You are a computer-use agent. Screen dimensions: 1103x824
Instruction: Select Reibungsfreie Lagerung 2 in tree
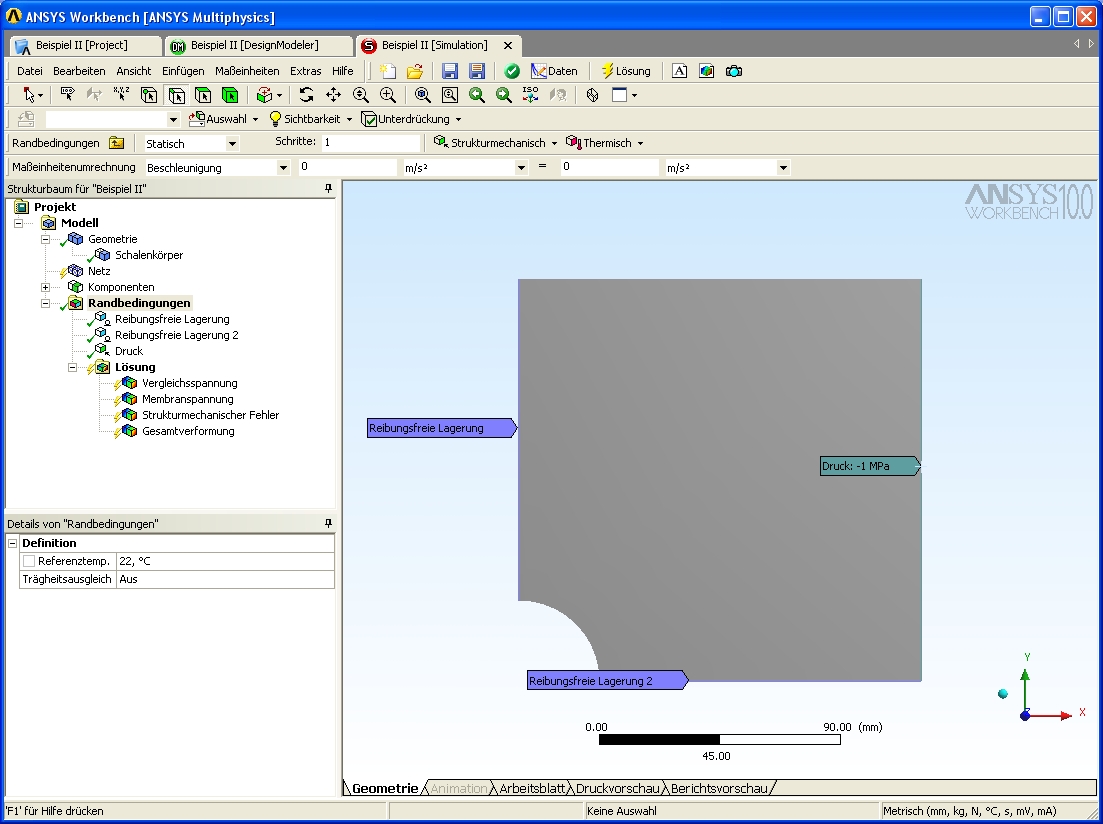177,335
